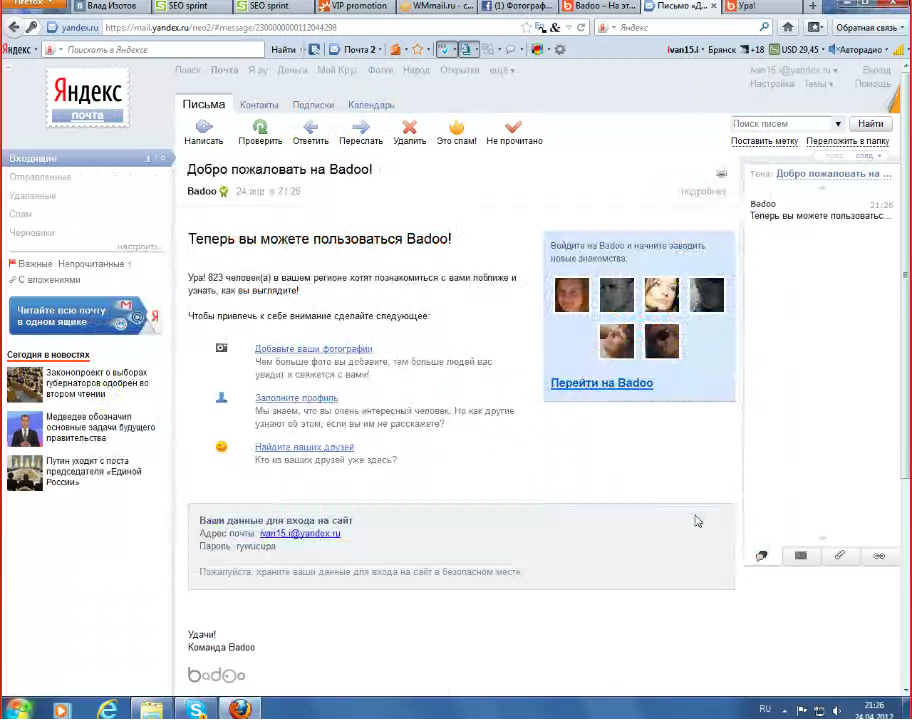Image resolution: width=912 pixels, height=720 pixels.
Task: Click the Написать (compose) icon
Action: [204, 126]
